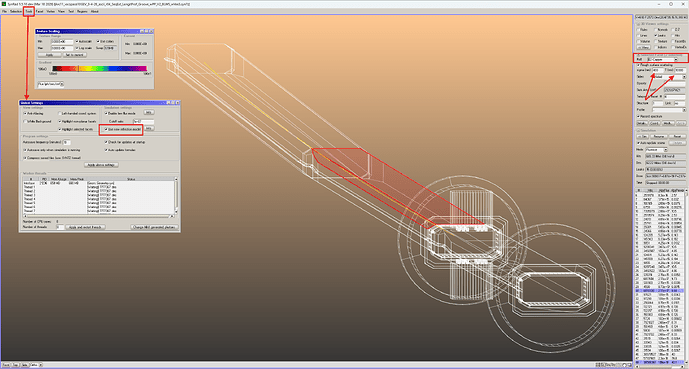Open the Vertex menu

[51, 11]
